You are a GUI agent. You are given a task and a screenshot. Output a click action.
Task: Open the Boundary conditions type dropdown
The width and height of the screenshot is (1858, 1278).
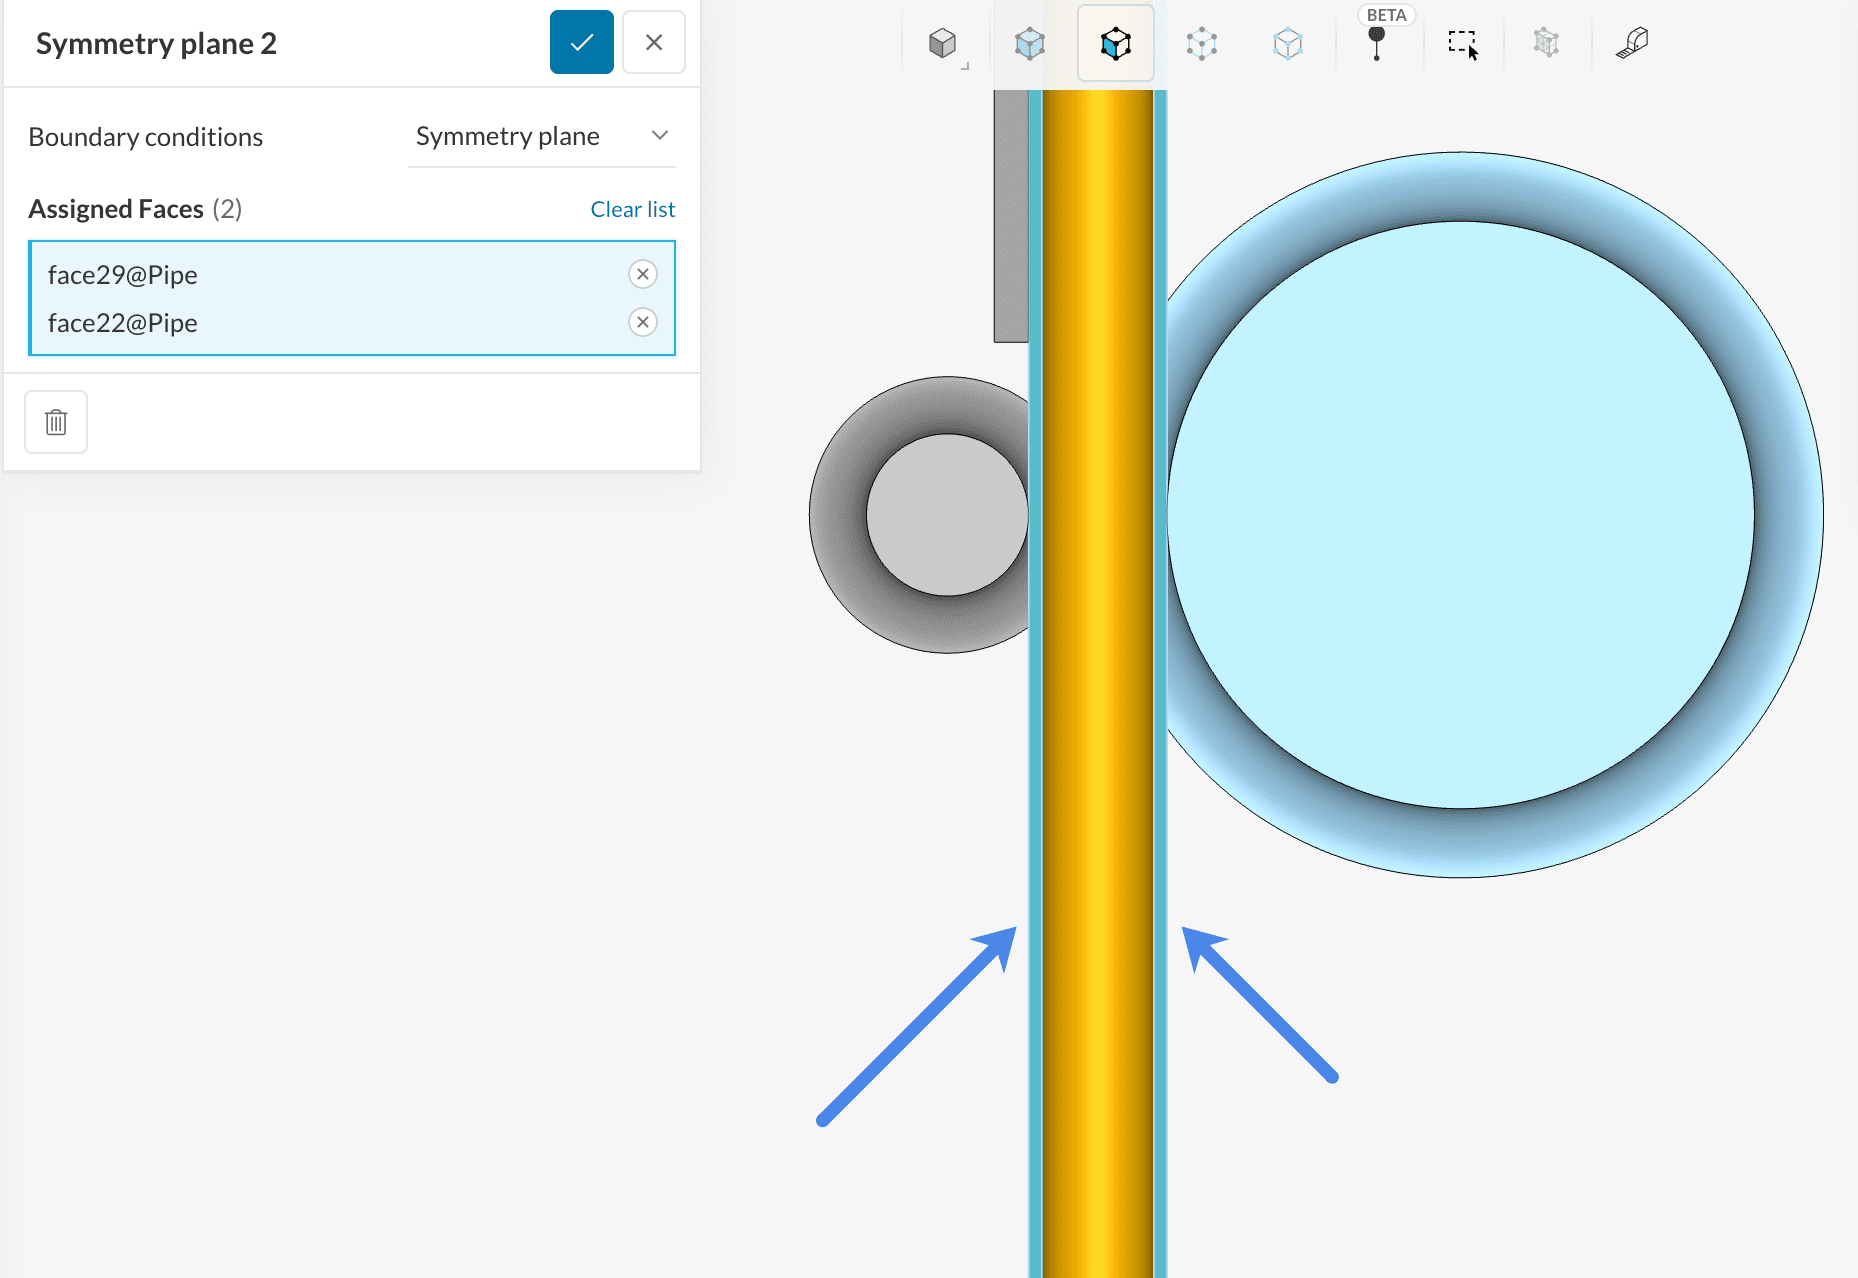click(541, 136)
